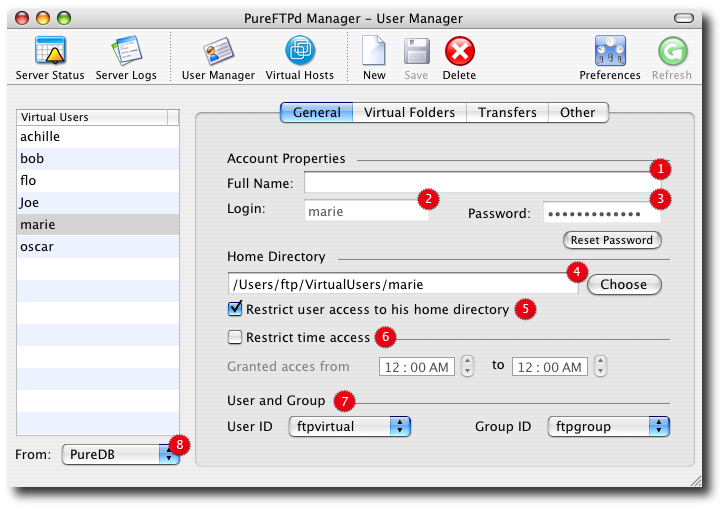Click the Password field
725x510 pixels.
602,213
